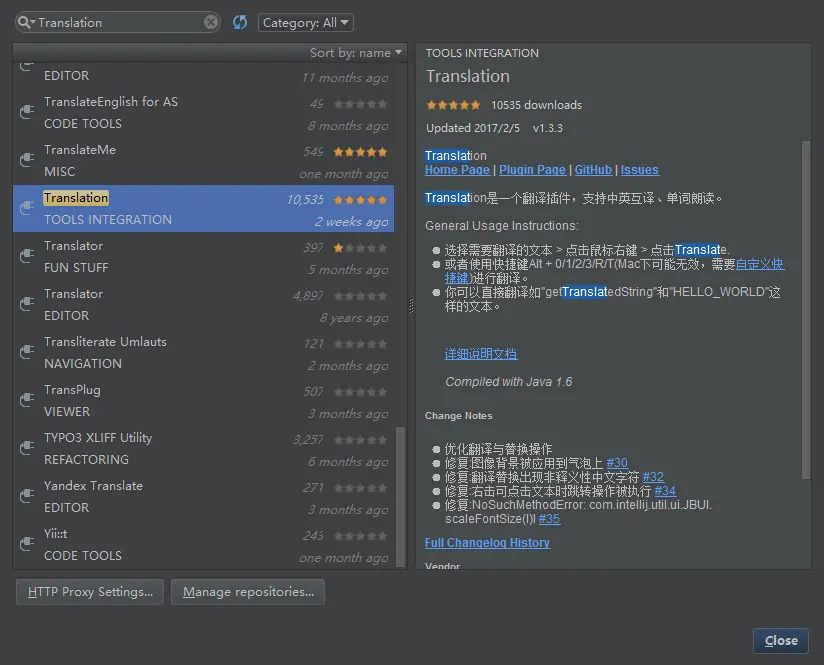Click the Translation search input field
The width and height of the screenshot is (824, 665).
120,23
